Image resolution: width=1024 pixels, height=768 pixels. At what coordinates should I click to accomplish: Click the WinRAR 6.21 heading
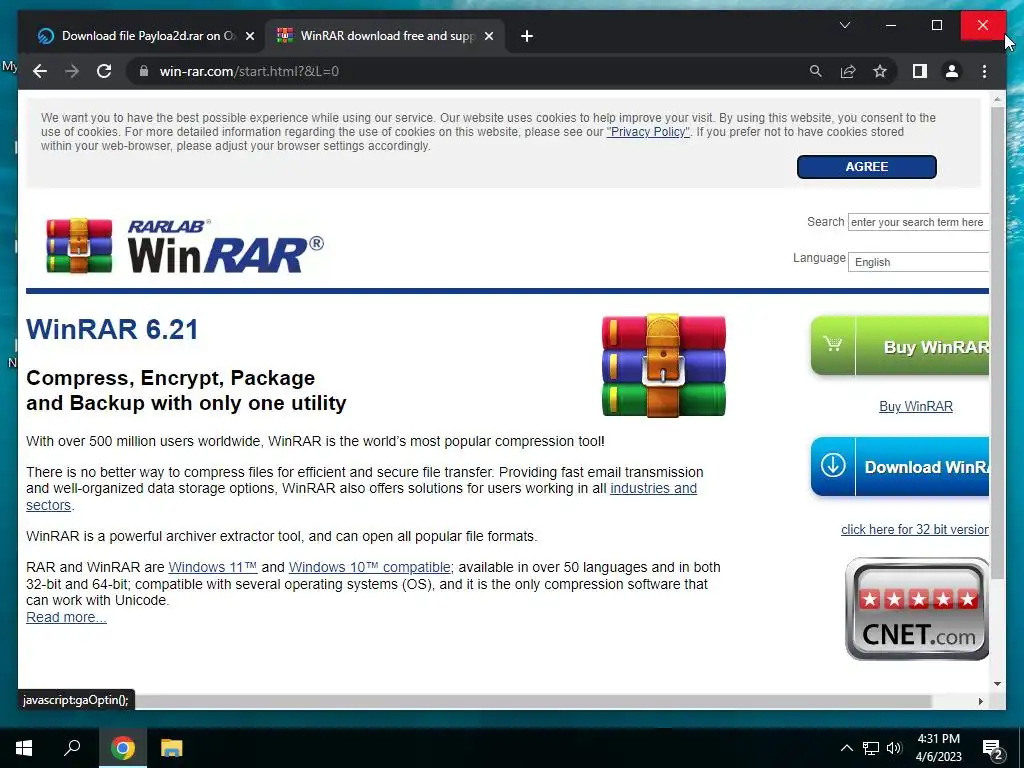coord(112,329)
